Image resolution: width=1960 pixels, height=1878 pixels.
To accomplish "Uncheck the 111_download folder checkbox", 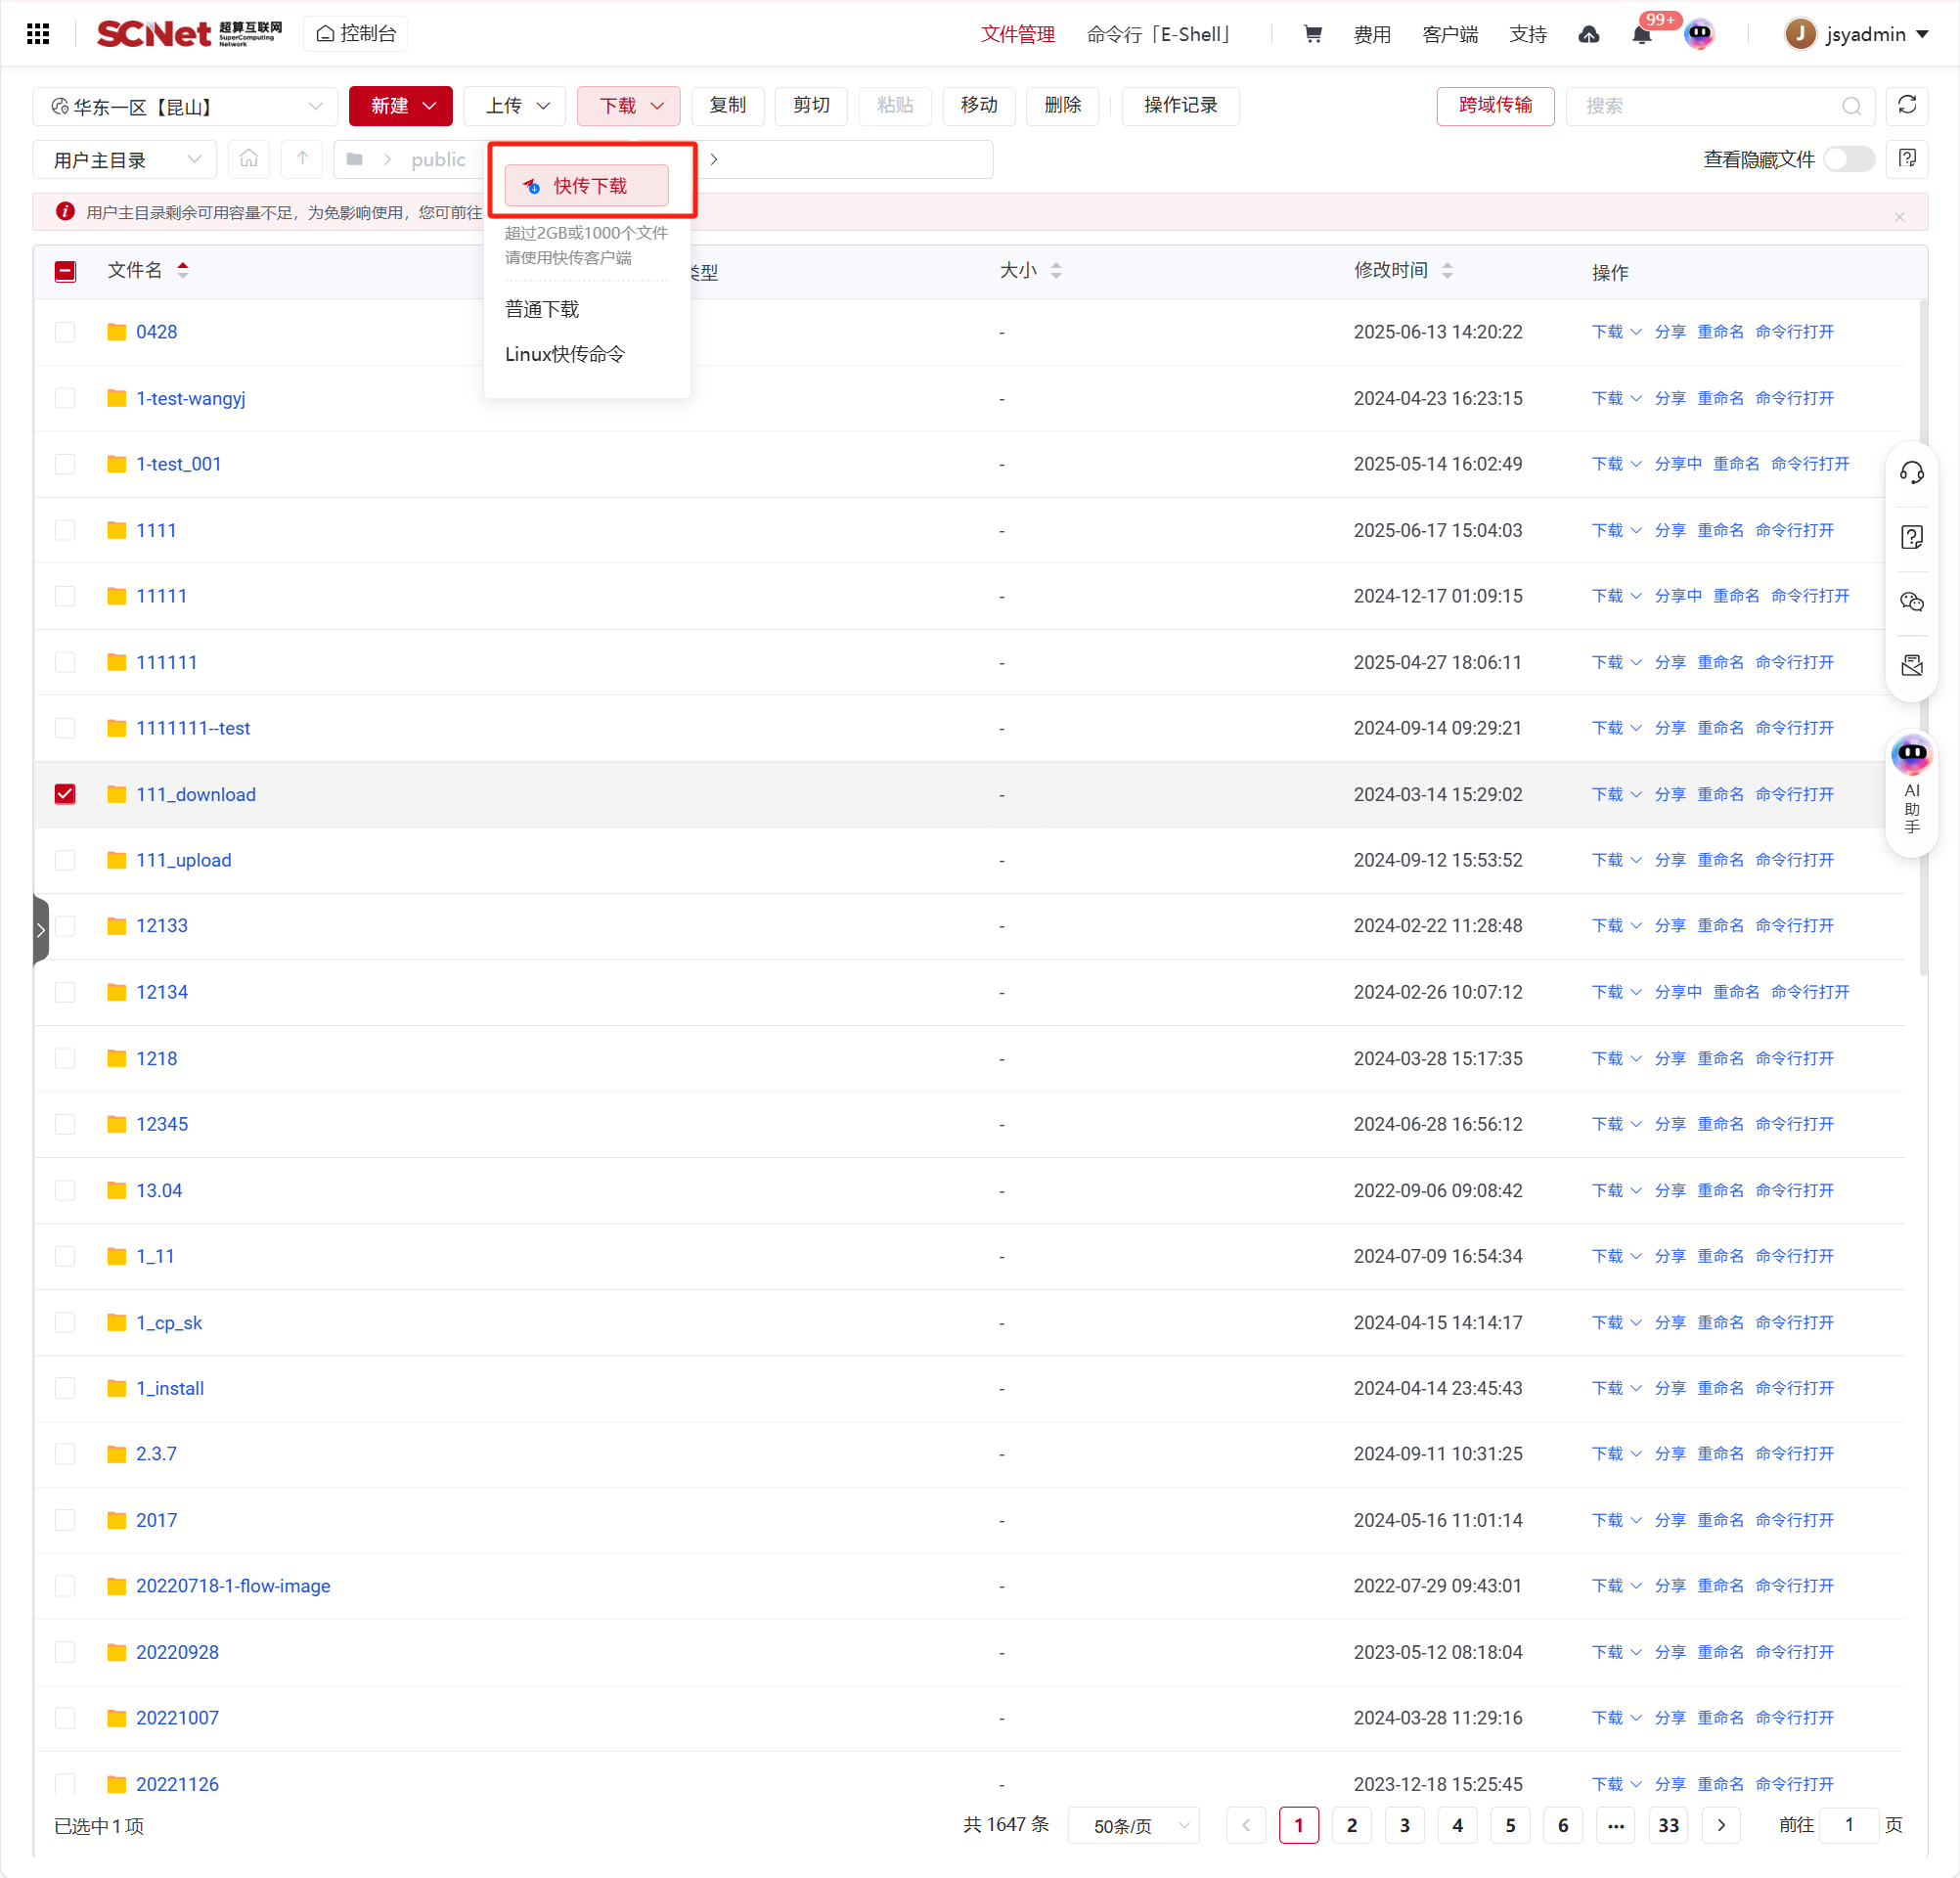I will 65,794.
